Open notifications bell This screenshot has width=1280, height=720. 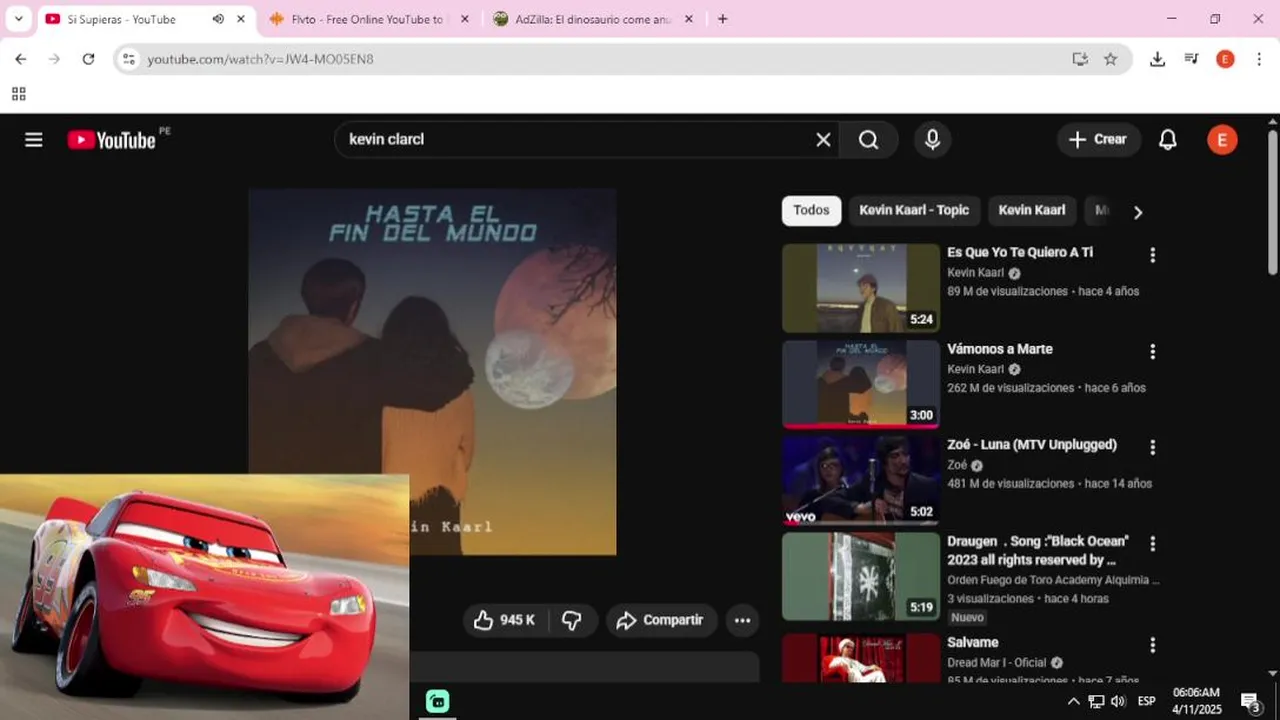click(x=1167, y=140)
